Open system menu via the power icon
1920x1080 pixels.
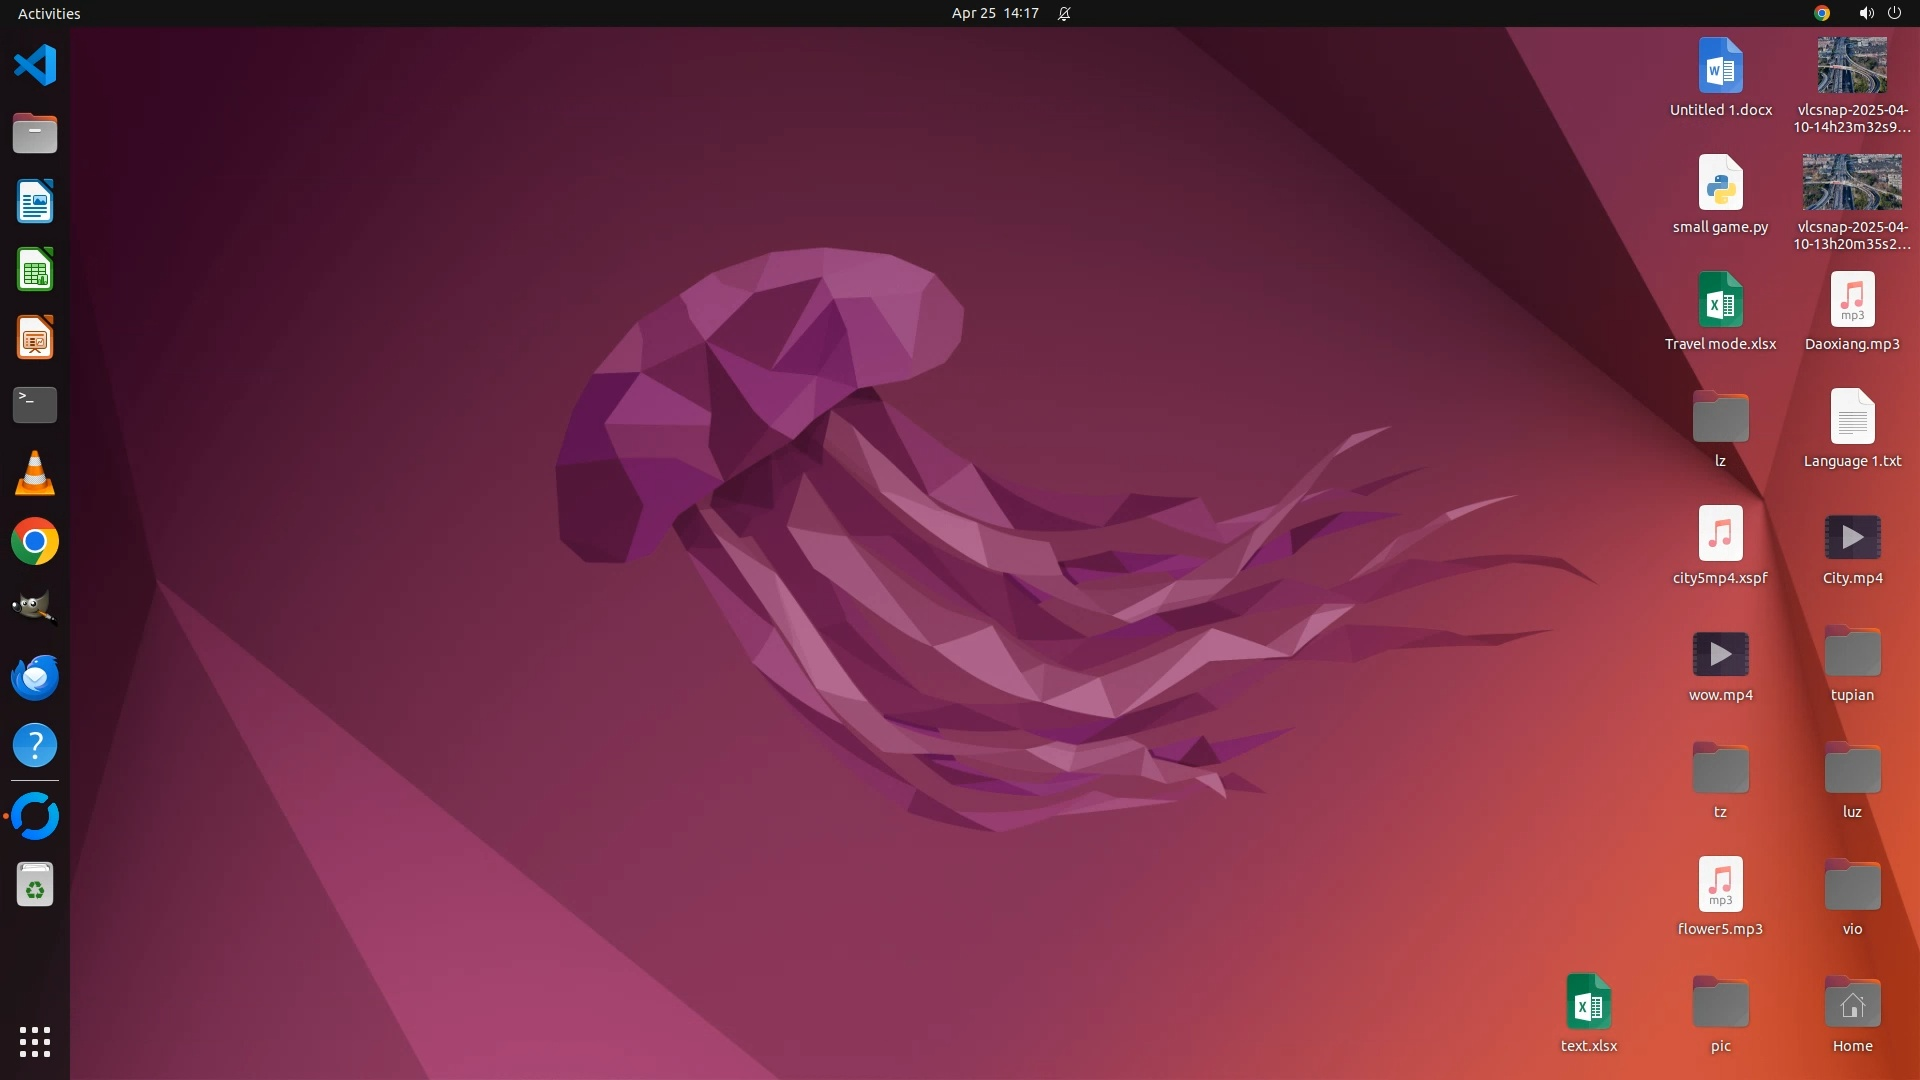coord(1894,13)
